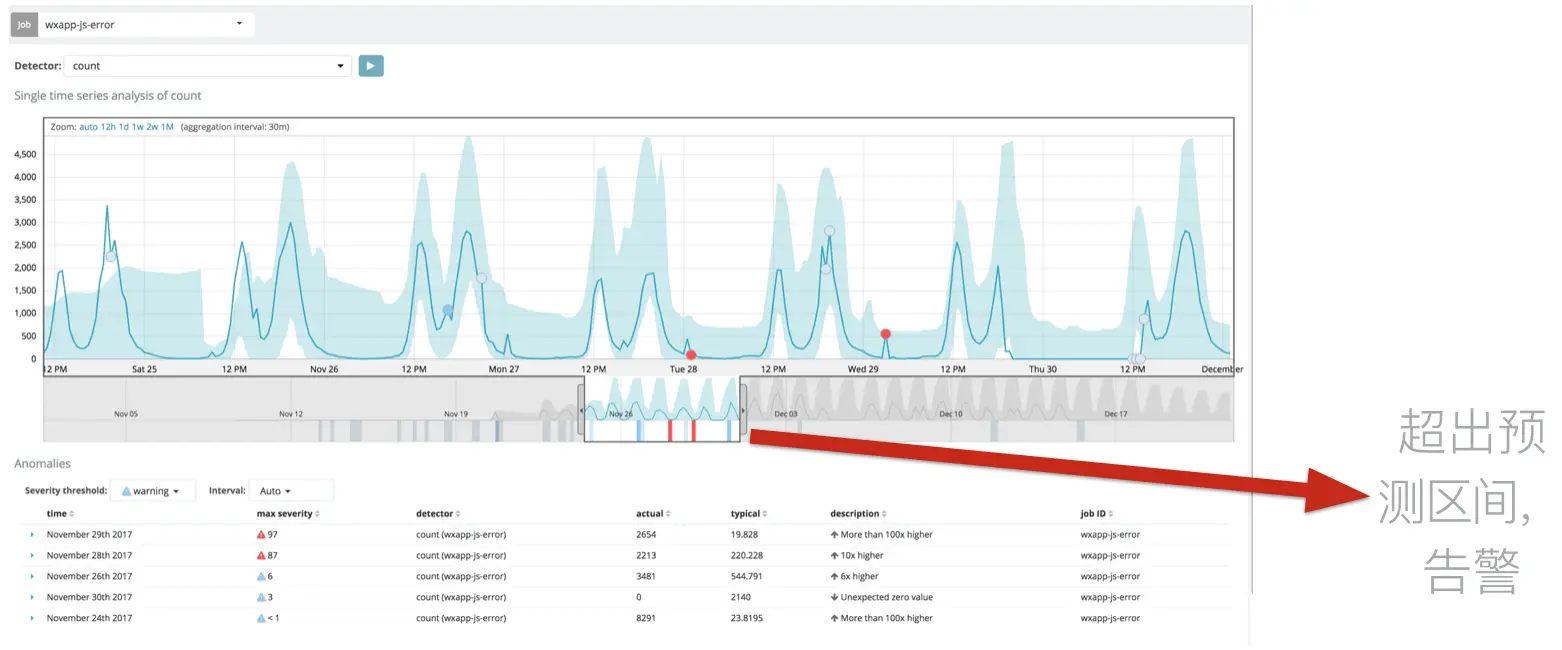This screenshot has width=1562, height=650.
Task: Click the left handle of context chart brush
Action: (x=581, y=411)
